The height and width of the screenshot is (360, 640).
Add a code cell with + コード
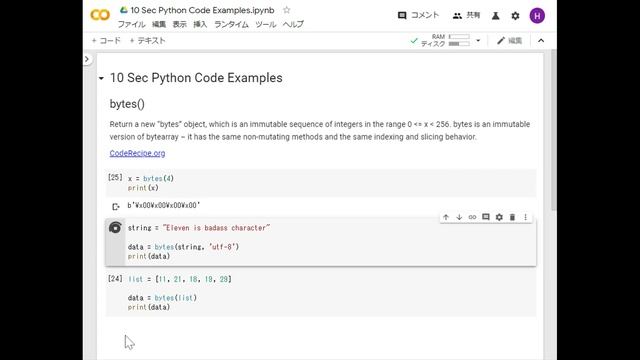click(106, 40)
